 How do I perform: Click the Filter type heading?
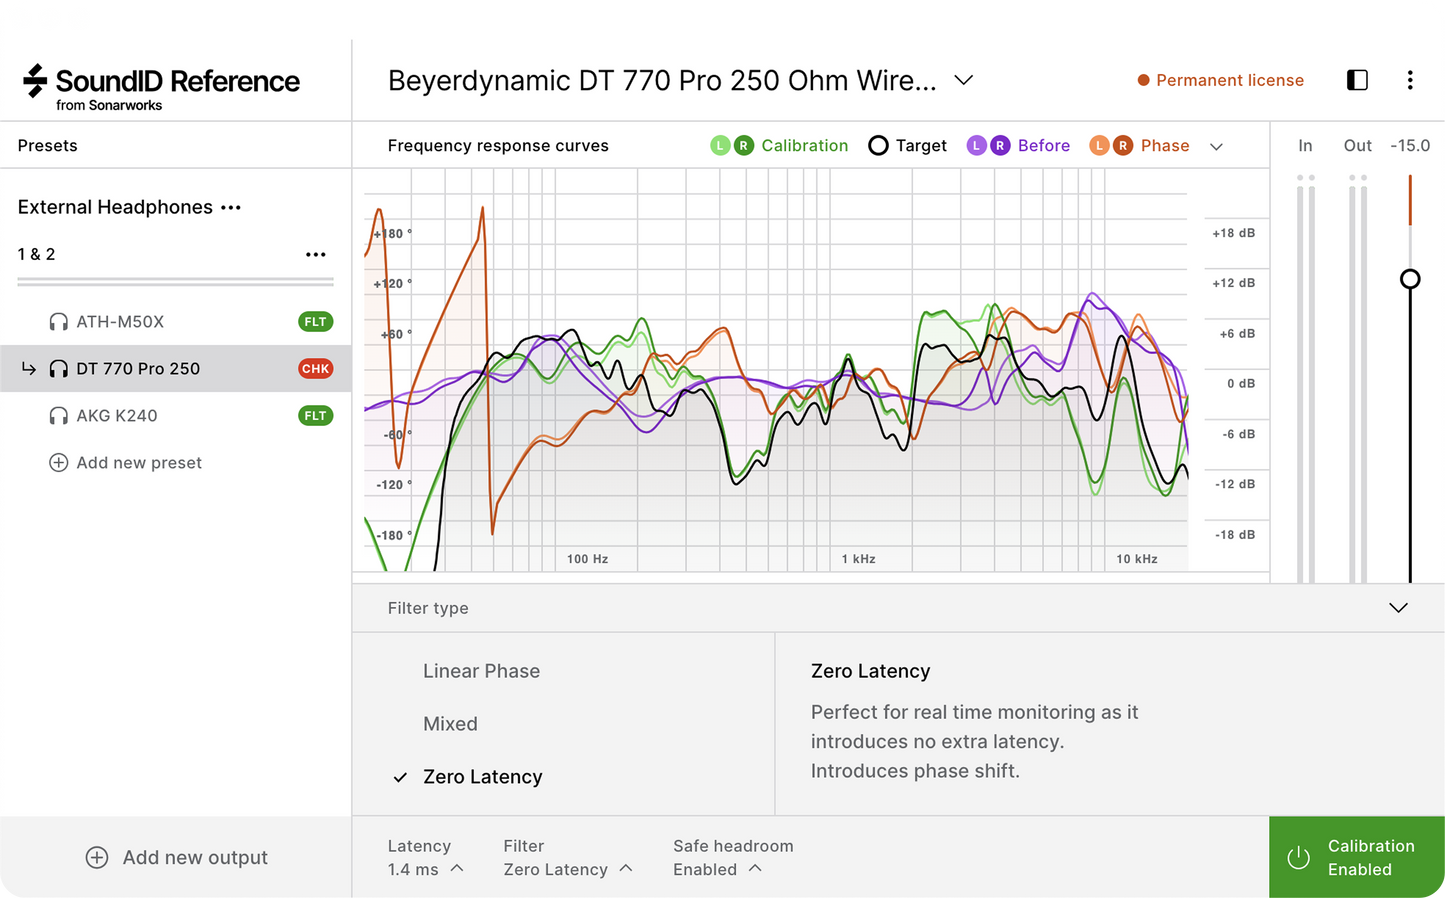click(x=428, y=608)
